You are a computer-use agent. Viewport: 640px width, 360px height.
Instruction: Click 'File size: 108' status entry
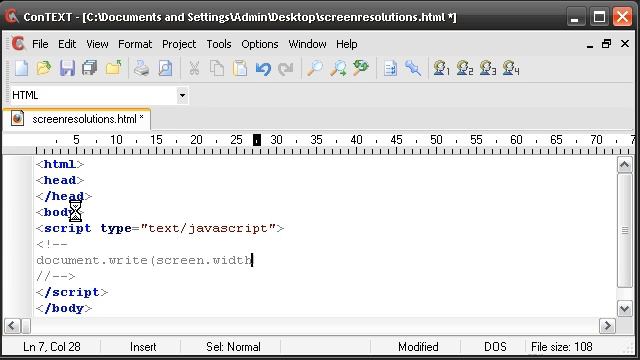(x=561, y=347)
